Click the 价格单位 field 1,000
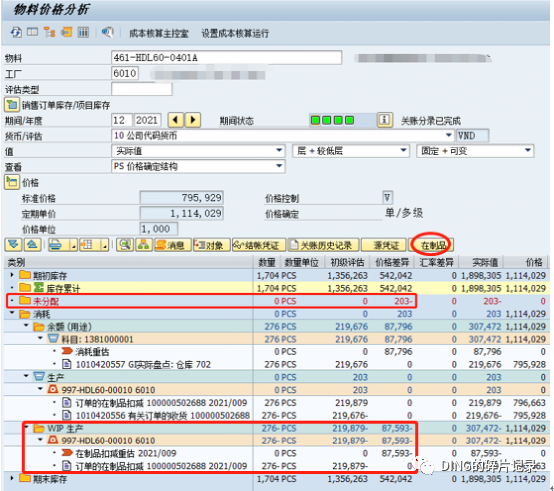Image resolution: width=554 pixels, height=491 pixels. coord(159,229)
